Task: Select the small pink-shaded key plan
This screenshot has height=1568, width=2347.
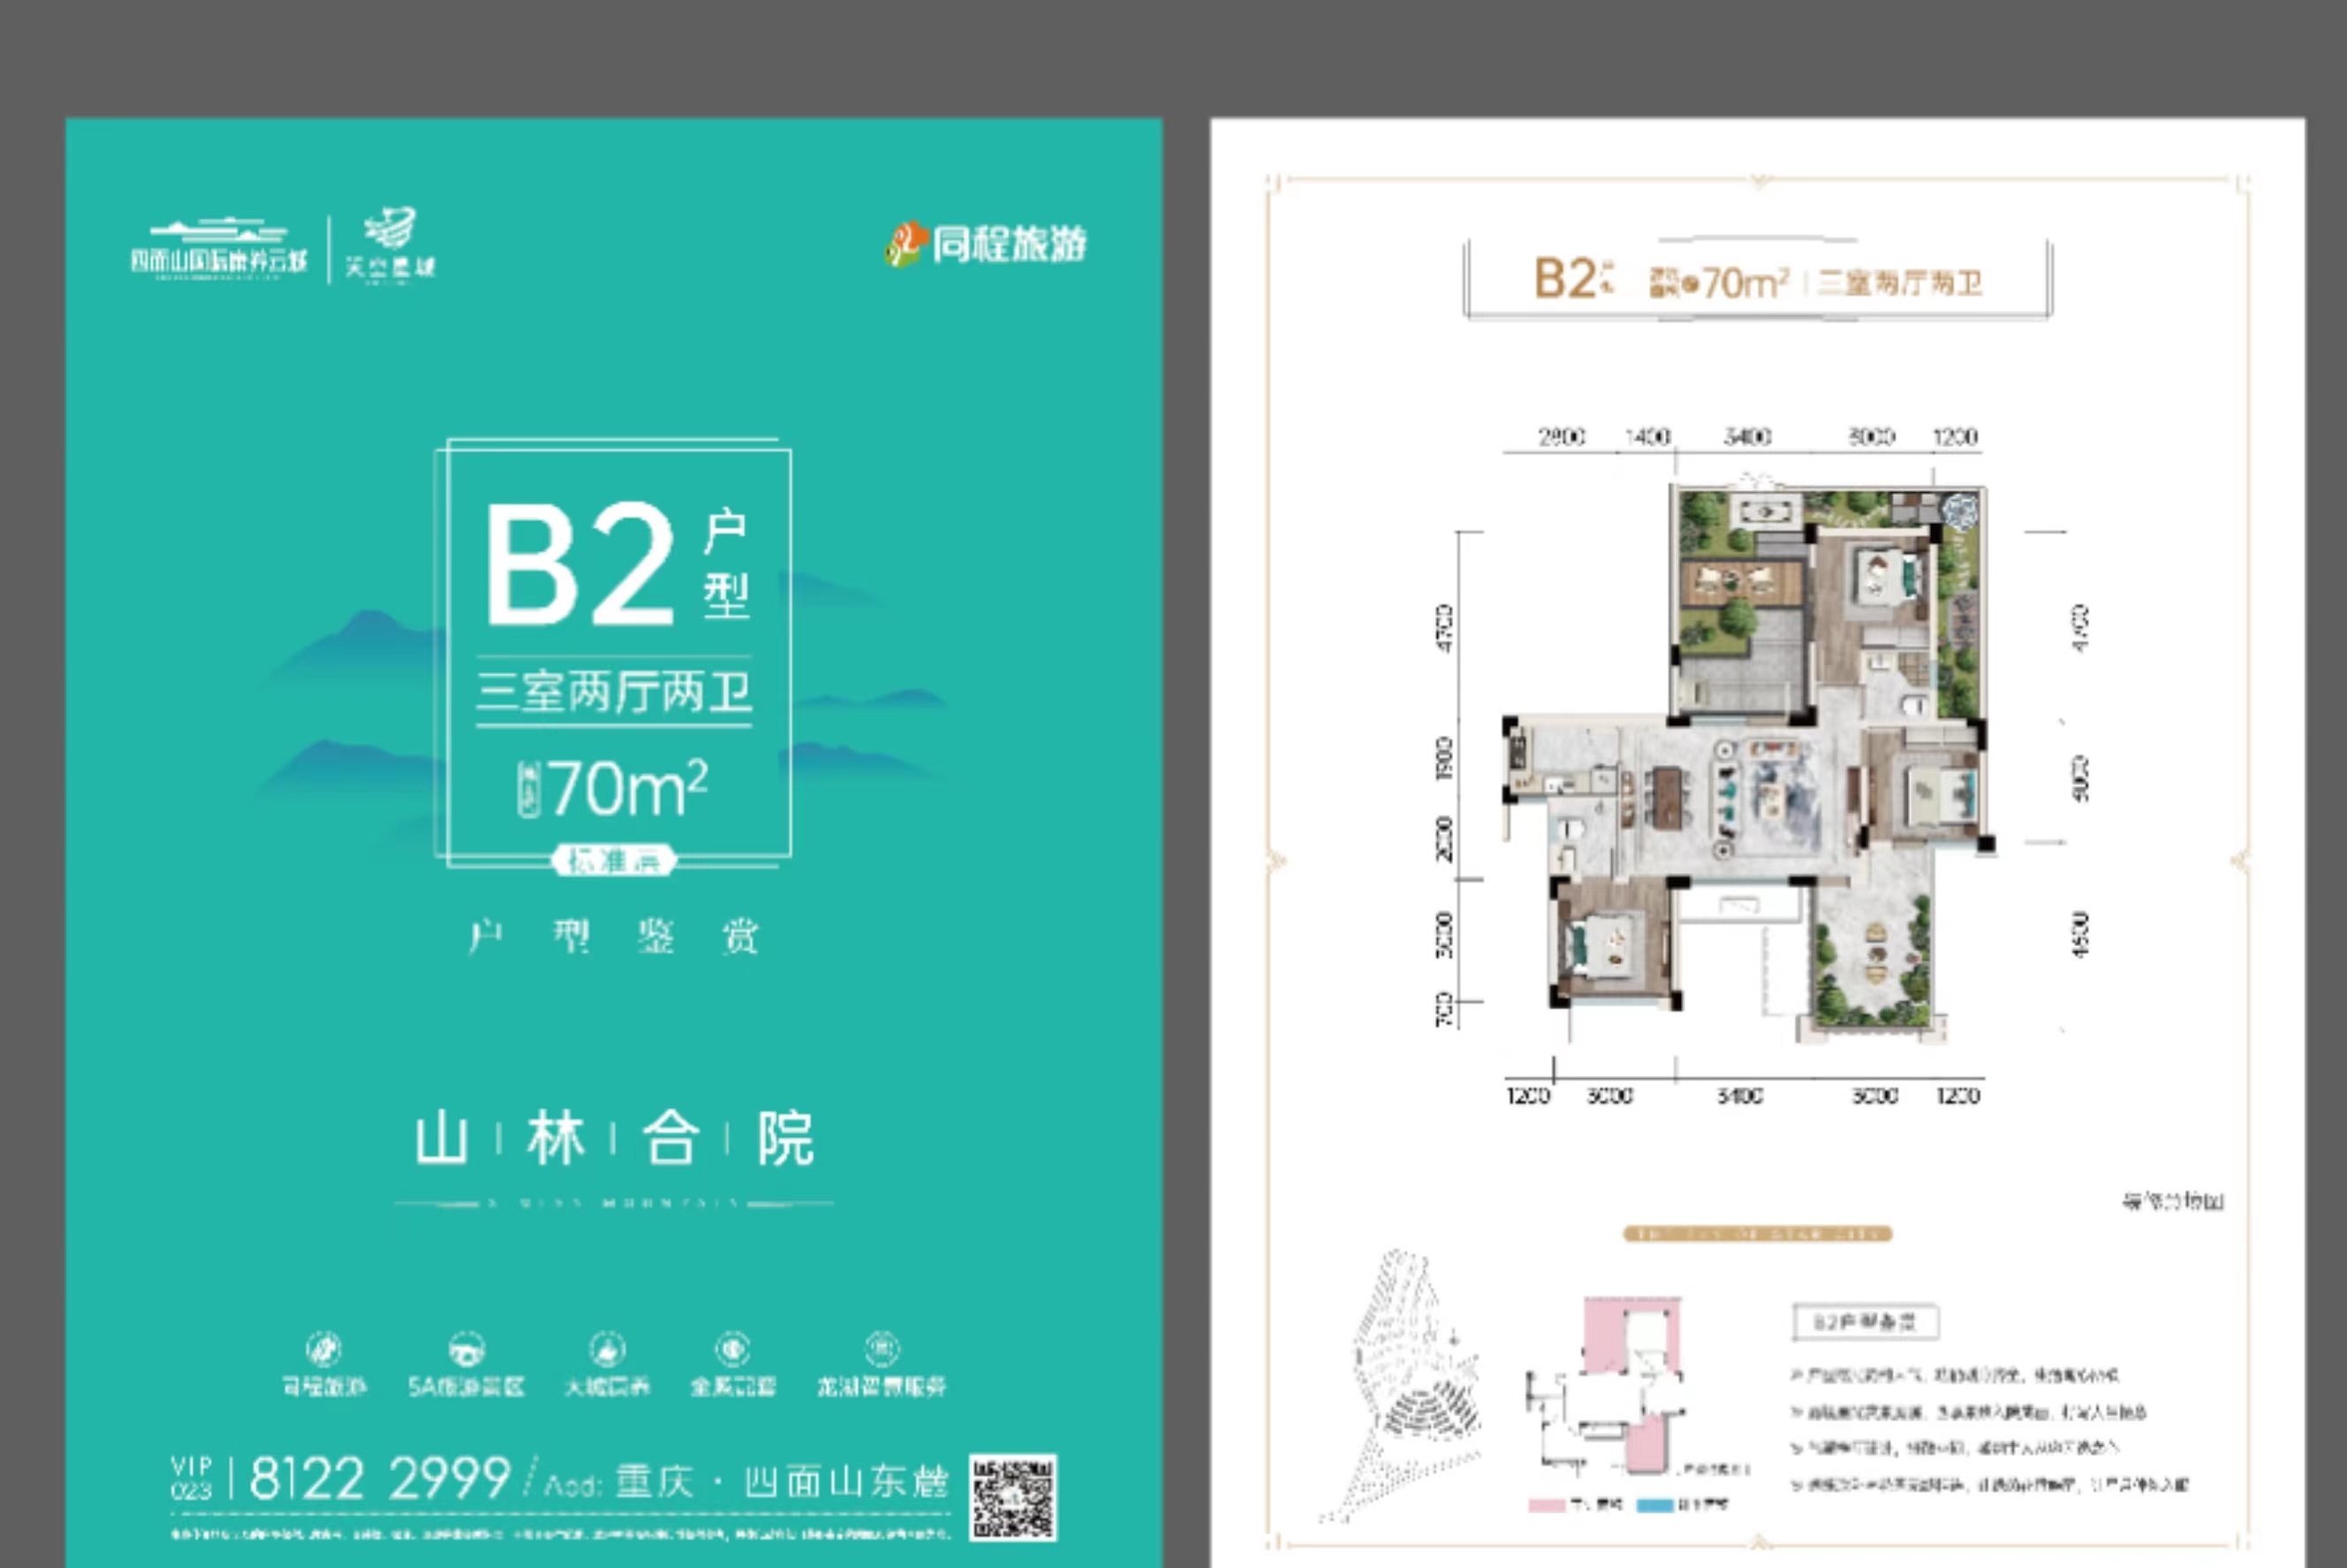Action: tap(1606, 1386)
